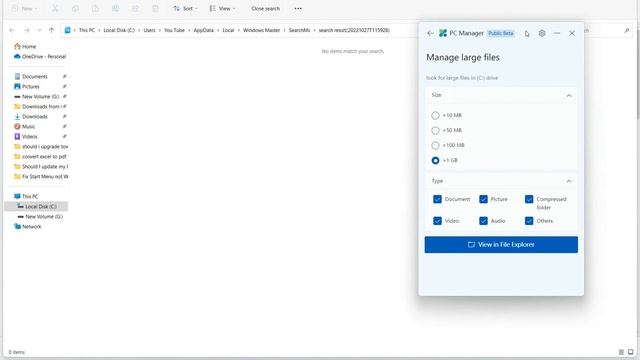Image resolution: width=640 pixels, height=360 pixels.
Task: Go forward in File Explorer navigation
Action: (x=27, y=30)
